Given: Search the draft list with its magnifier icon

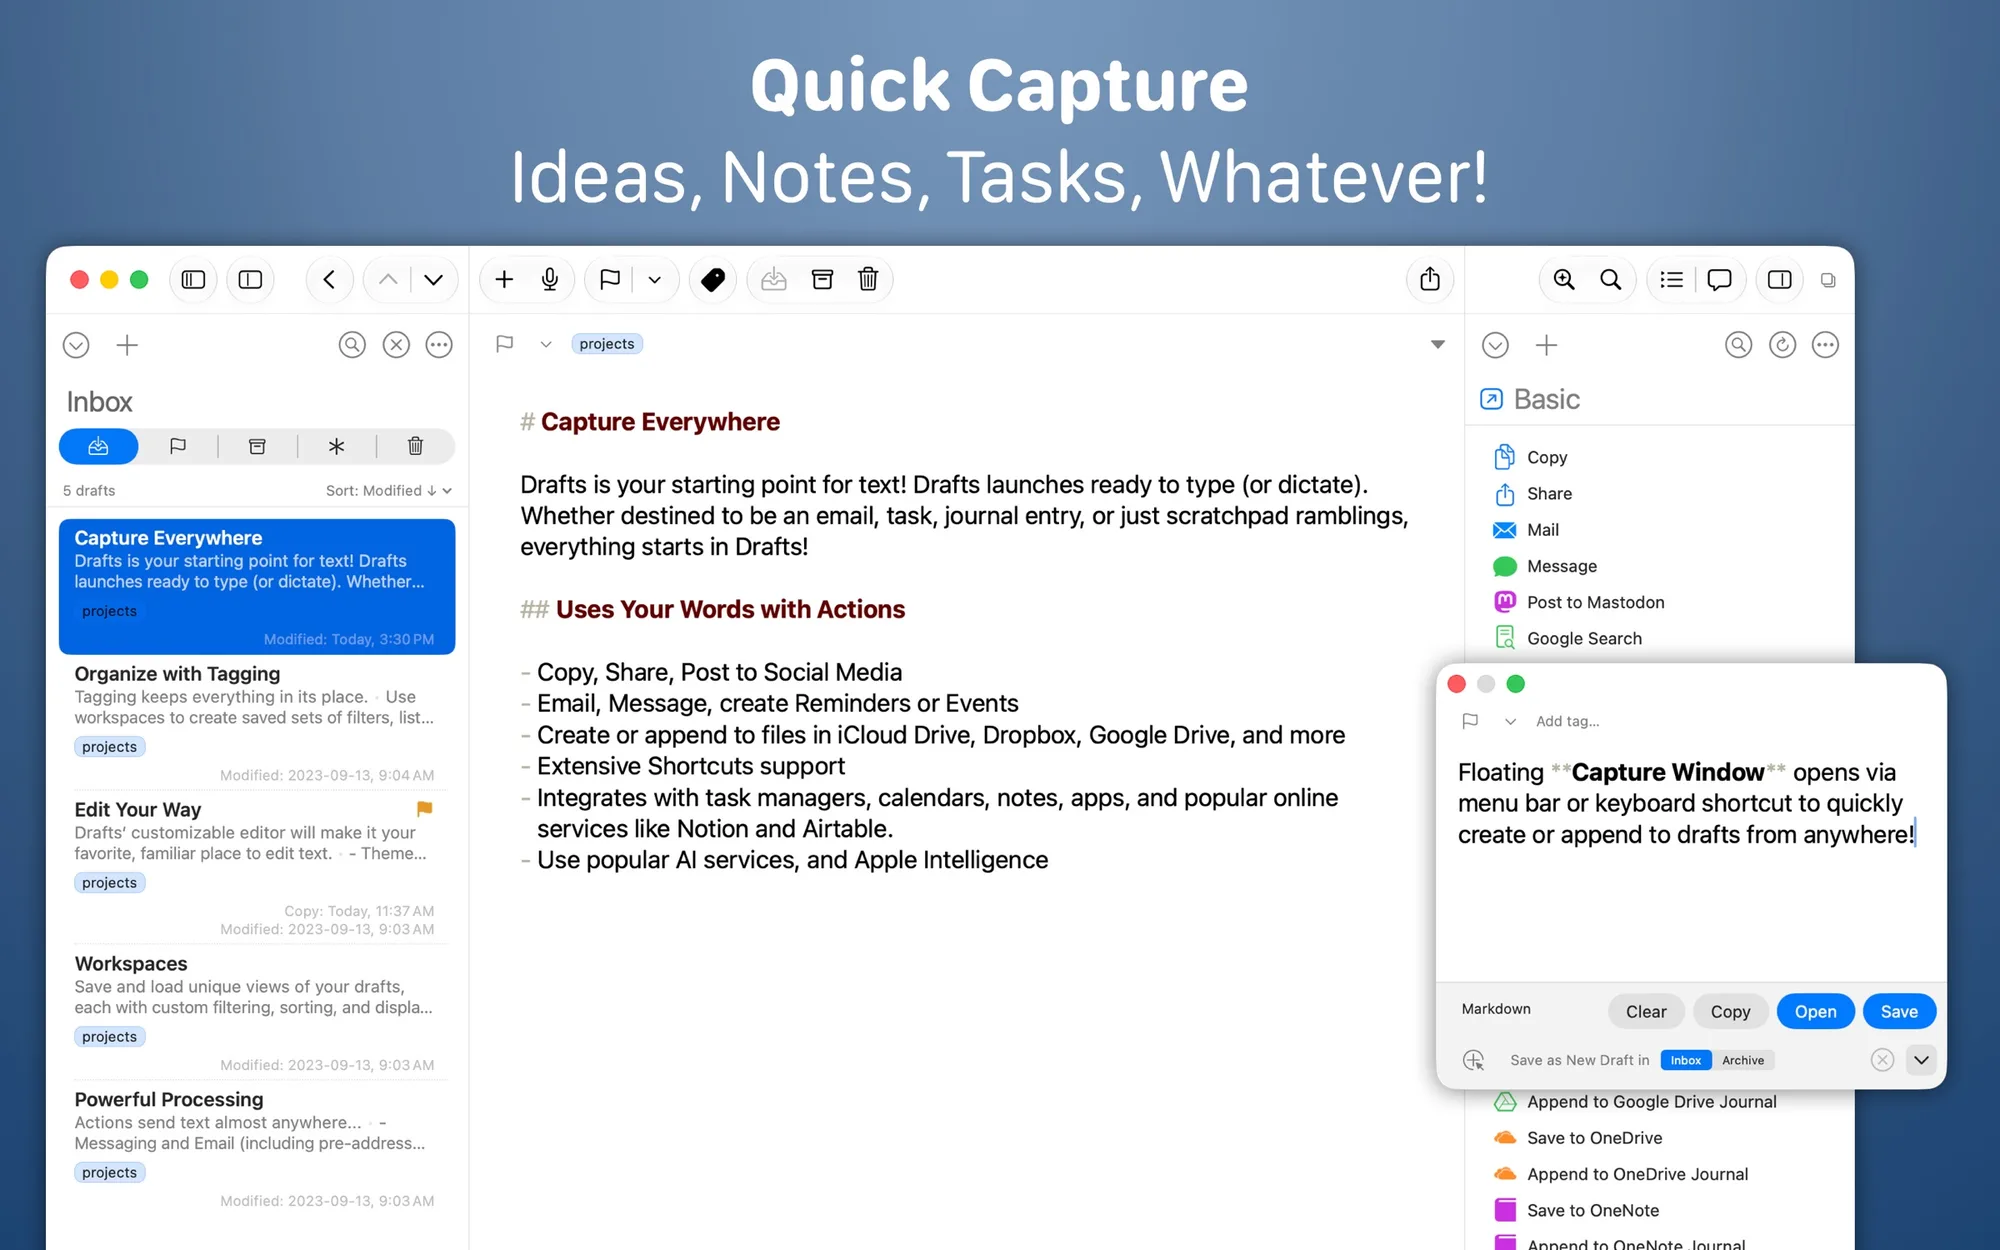Looking at the screenshot, I should 352,345.
